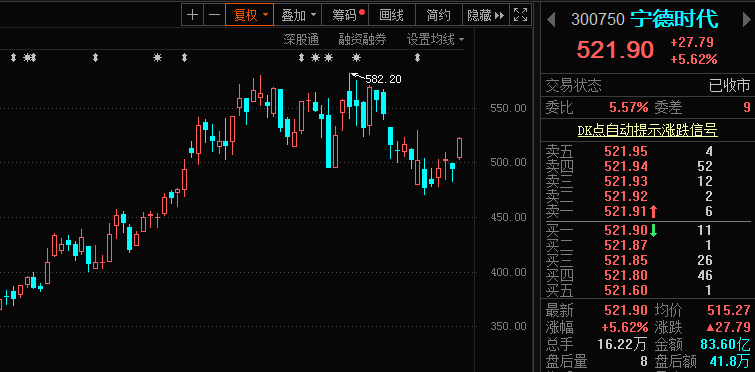
Task: Click the green down arrow beside 521.90
Action: [653, 231]
